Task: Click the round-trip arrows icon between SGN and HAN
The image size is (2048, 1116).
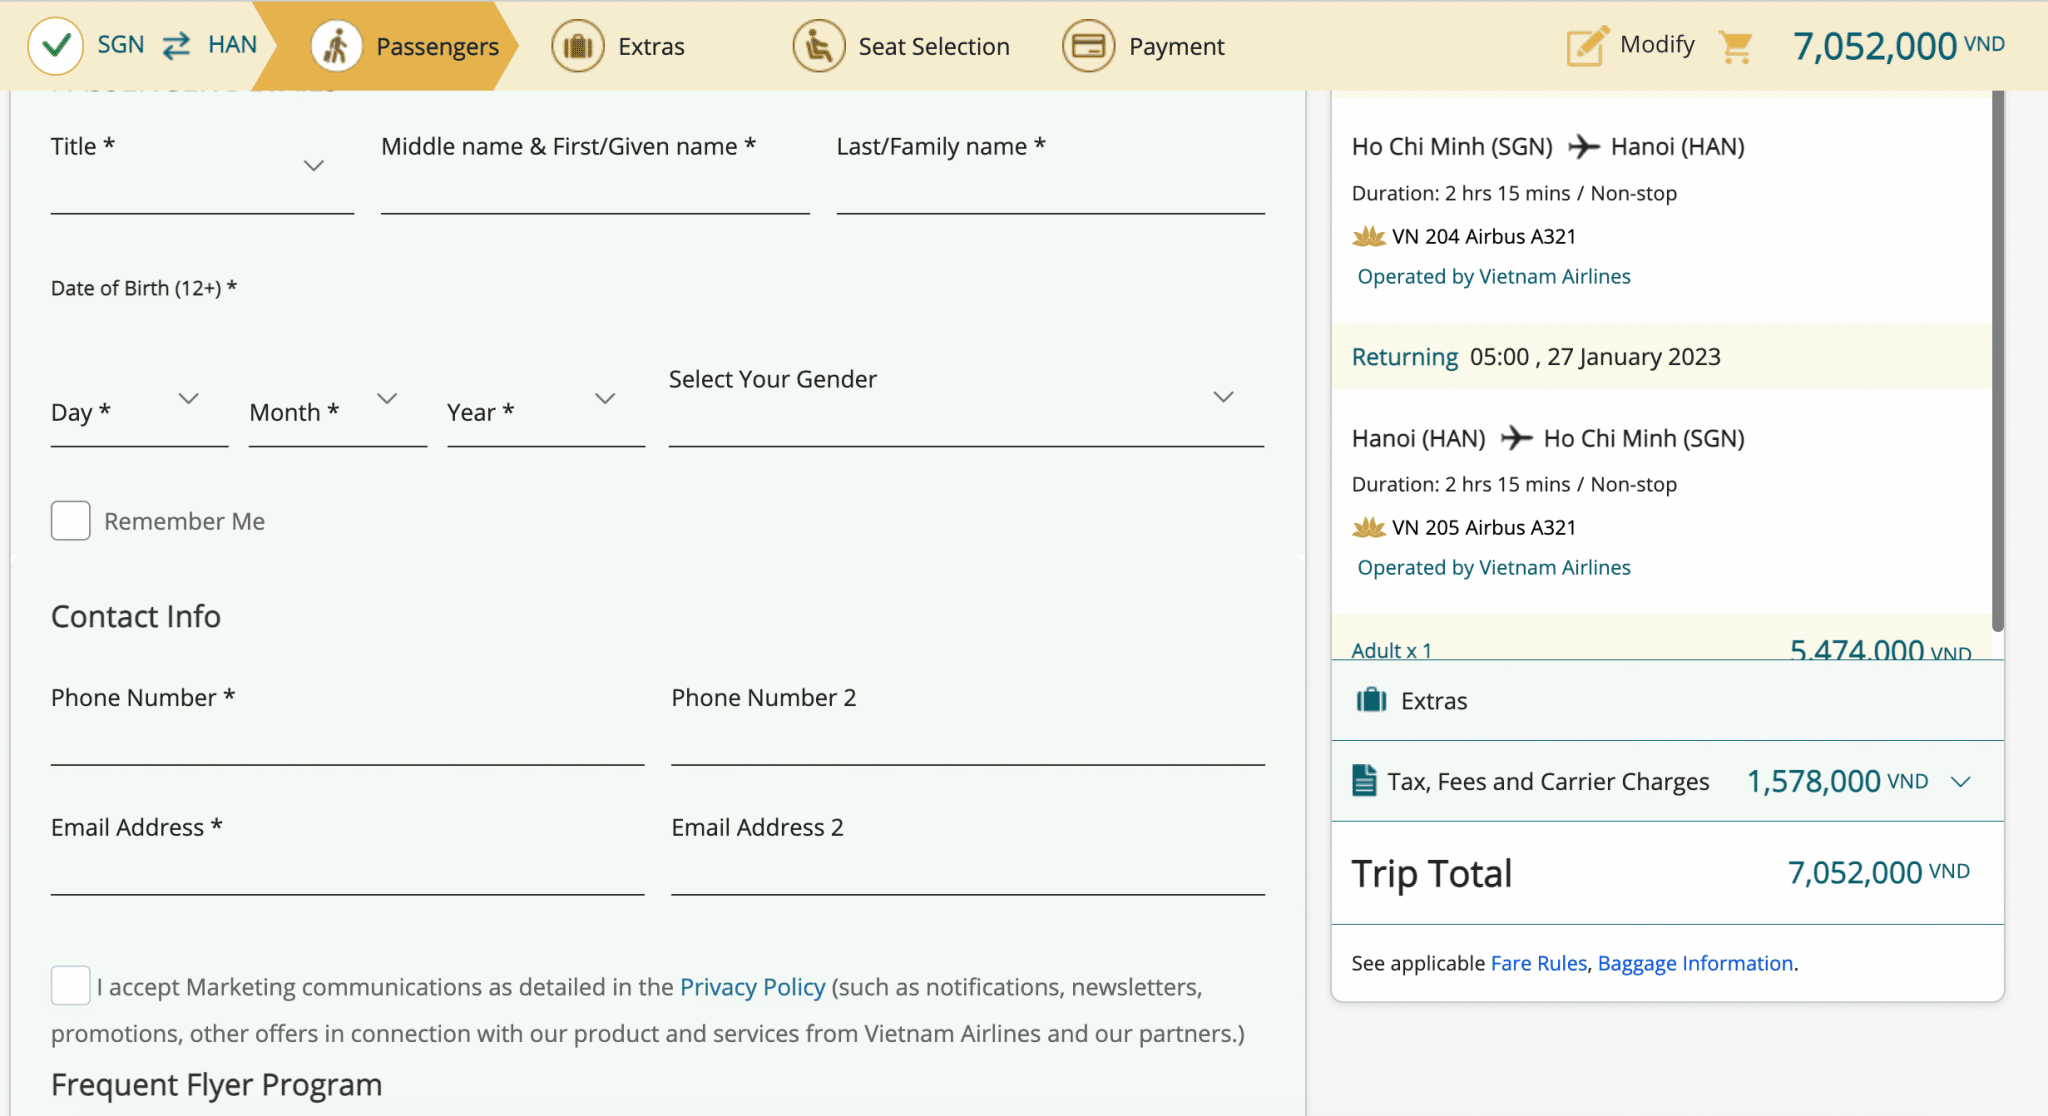Action: coord(176,46)
